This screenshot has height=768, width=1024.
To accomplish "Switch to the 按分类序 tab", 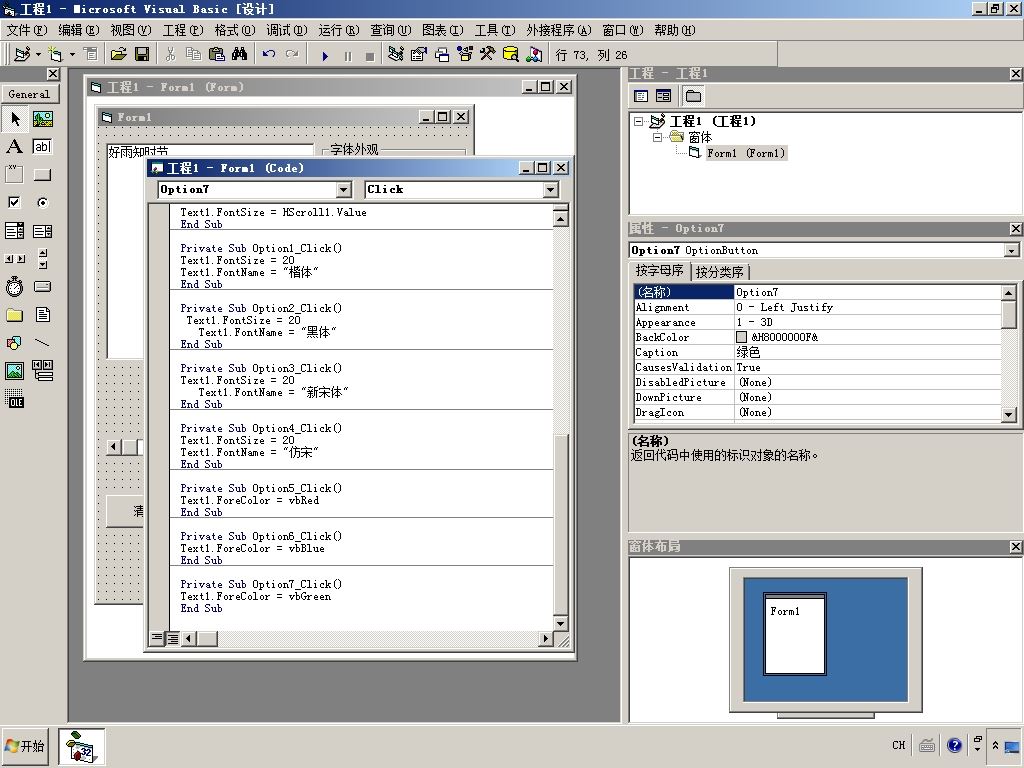I will 720,272.
